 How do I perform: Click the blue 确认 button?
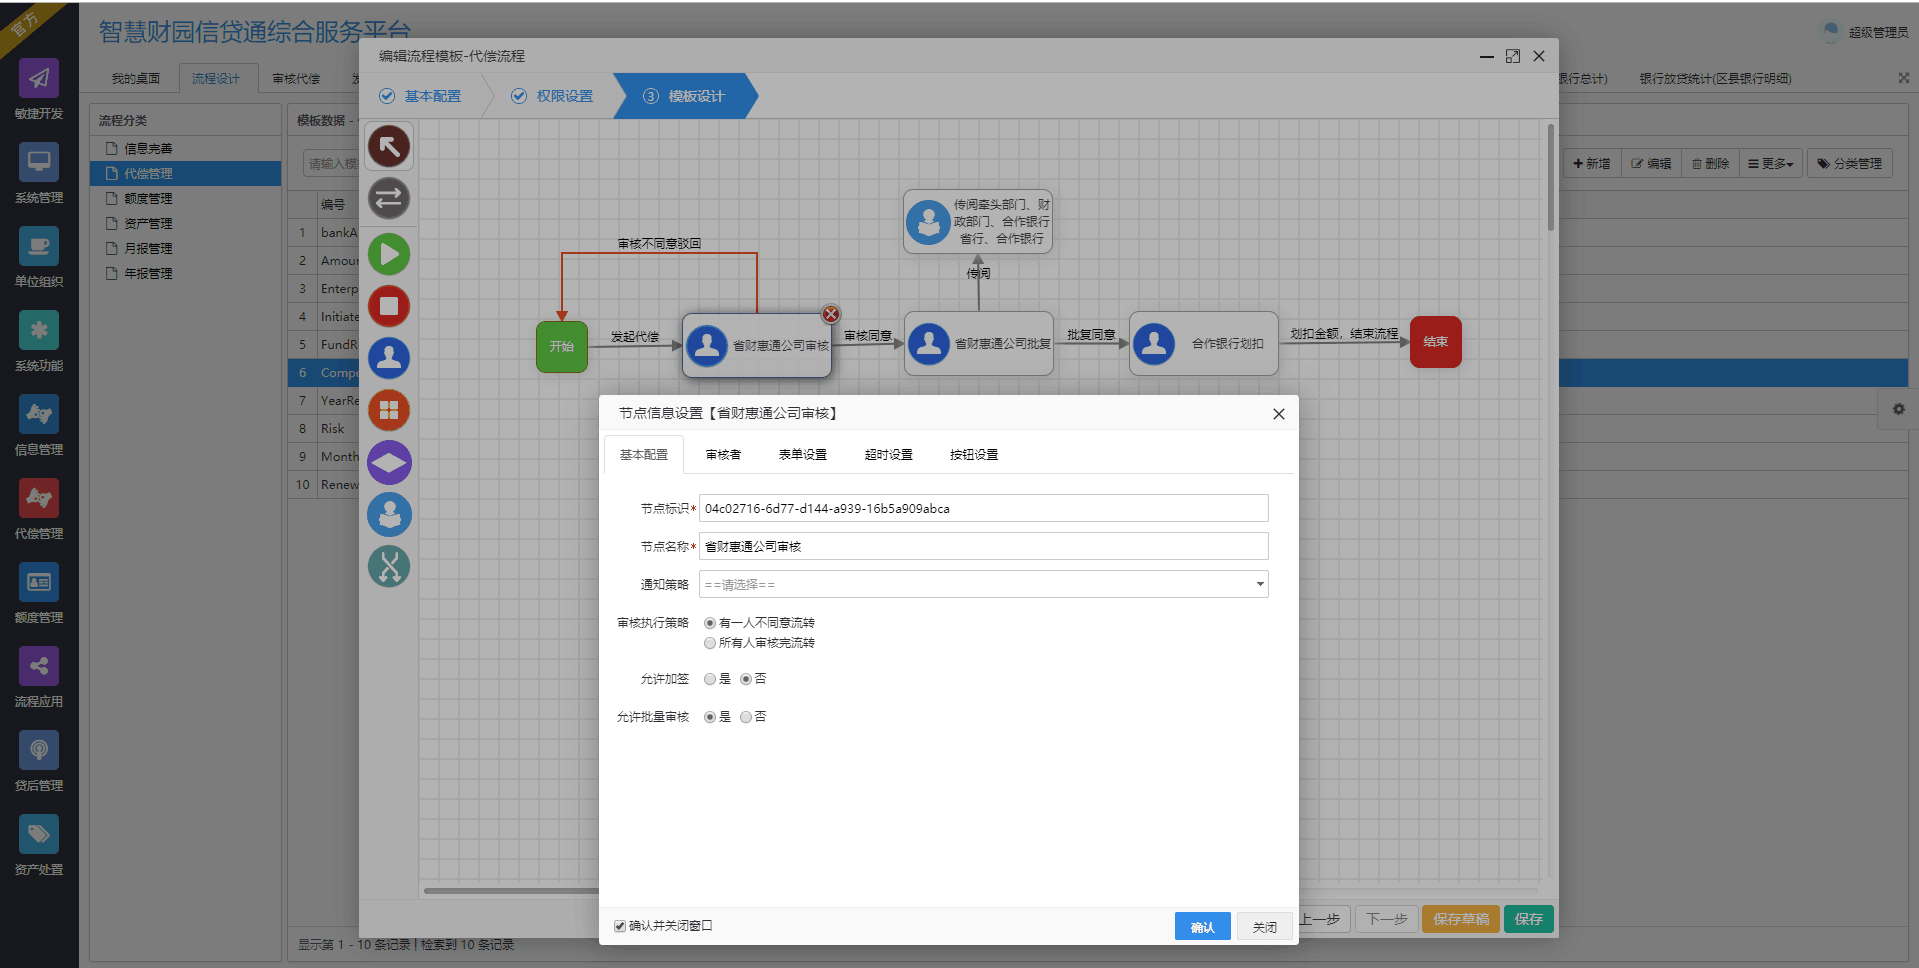pyautogui.click(x=1202, y=927)
